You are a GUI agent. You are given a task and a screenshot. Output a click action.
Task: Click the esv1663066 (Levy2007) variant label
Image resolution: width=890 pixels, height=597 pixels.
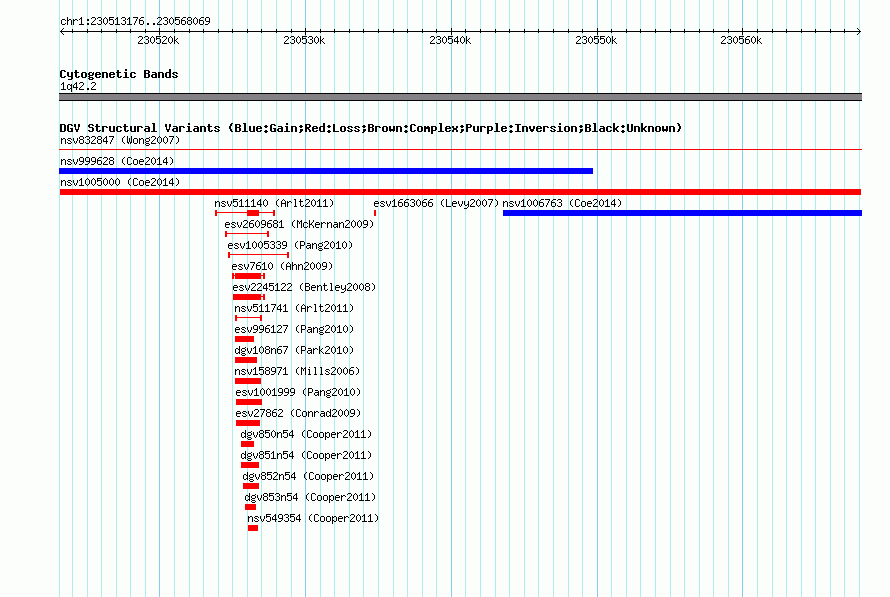tap(436, 203)
